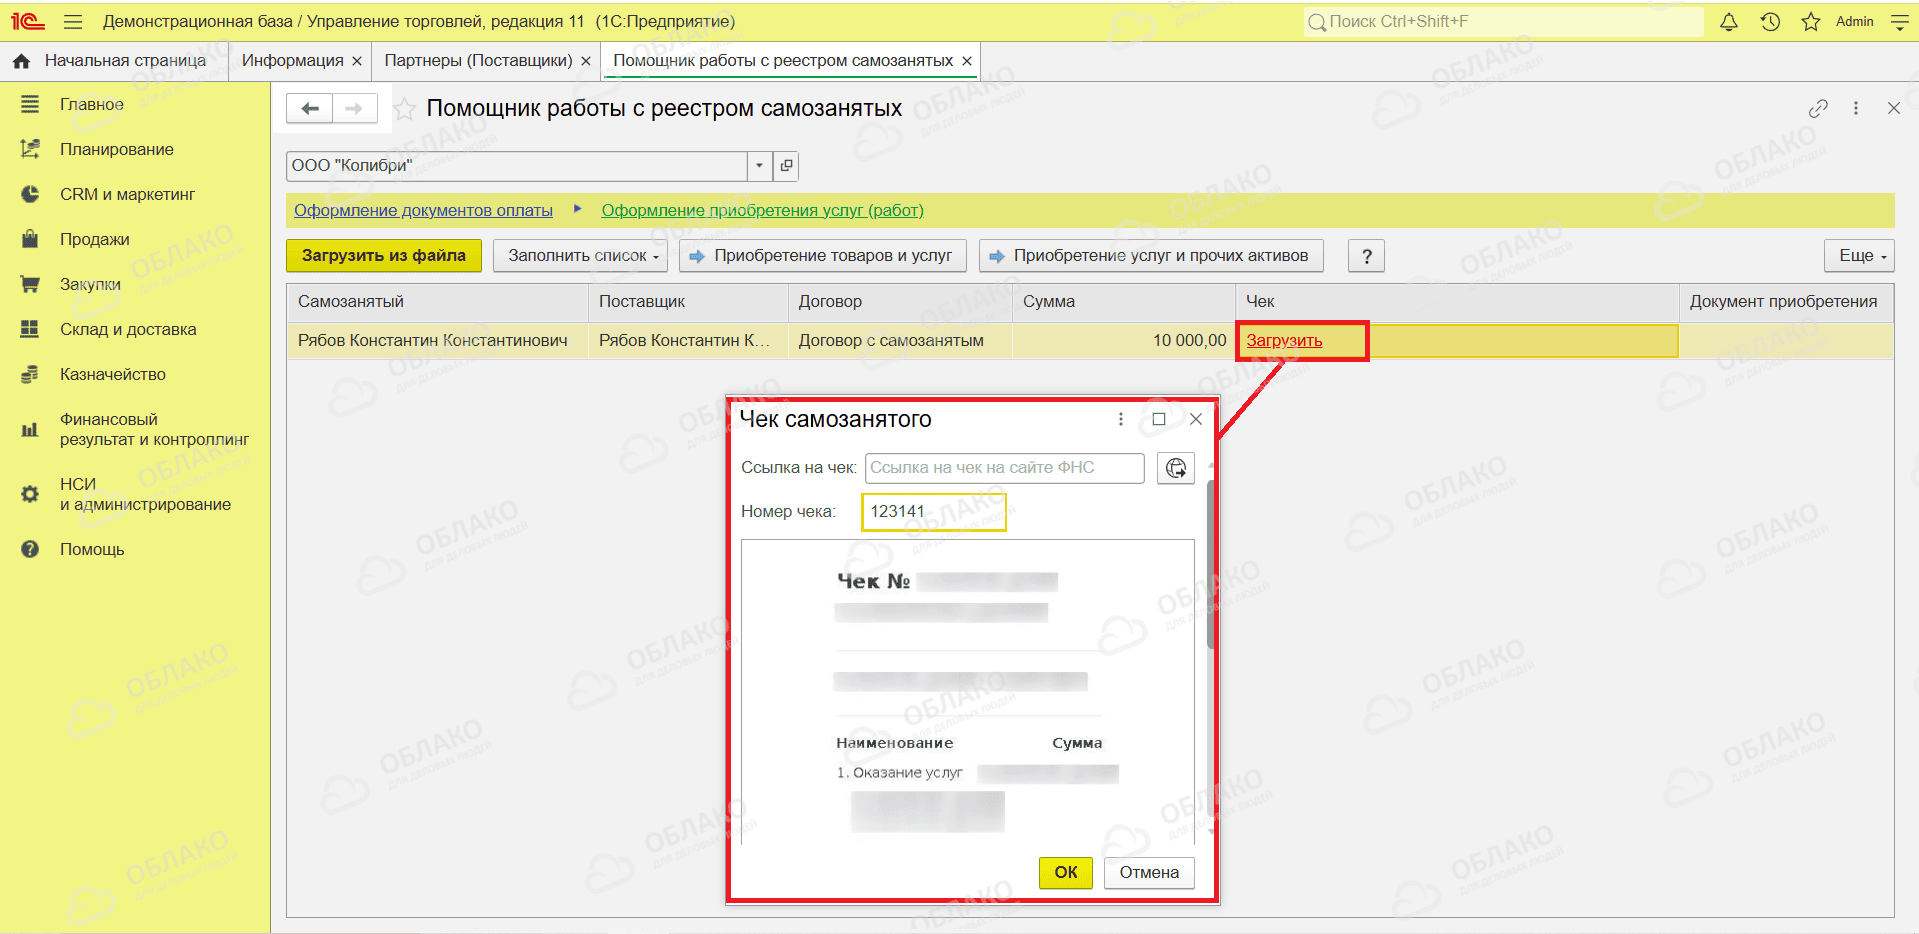Click Приобретение услуг и прочих активов
The width and height of the screenshot is (1919, 934).
(1151, 256)
